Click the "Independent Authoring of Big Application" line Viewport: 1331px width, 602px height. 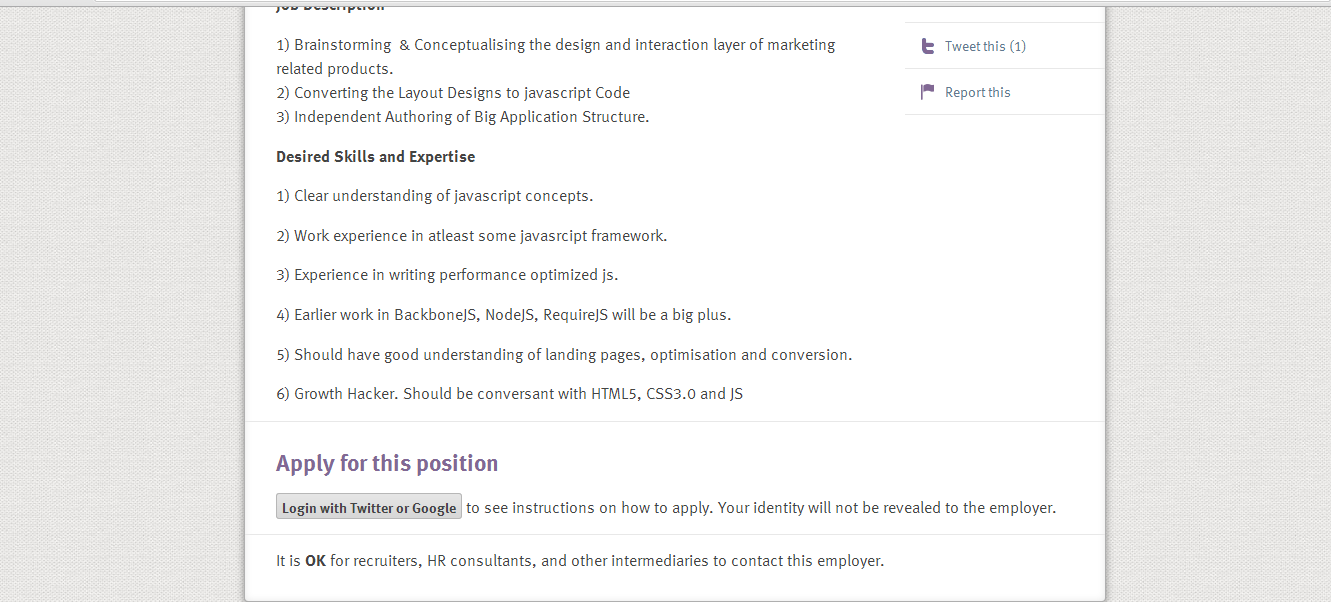pos(463,117)
